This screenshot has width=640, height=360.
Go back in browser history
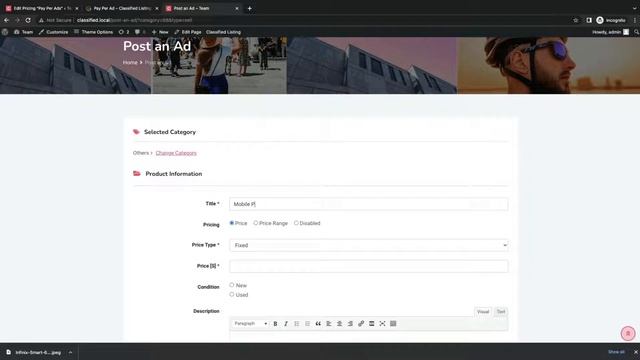pos(7,20)
